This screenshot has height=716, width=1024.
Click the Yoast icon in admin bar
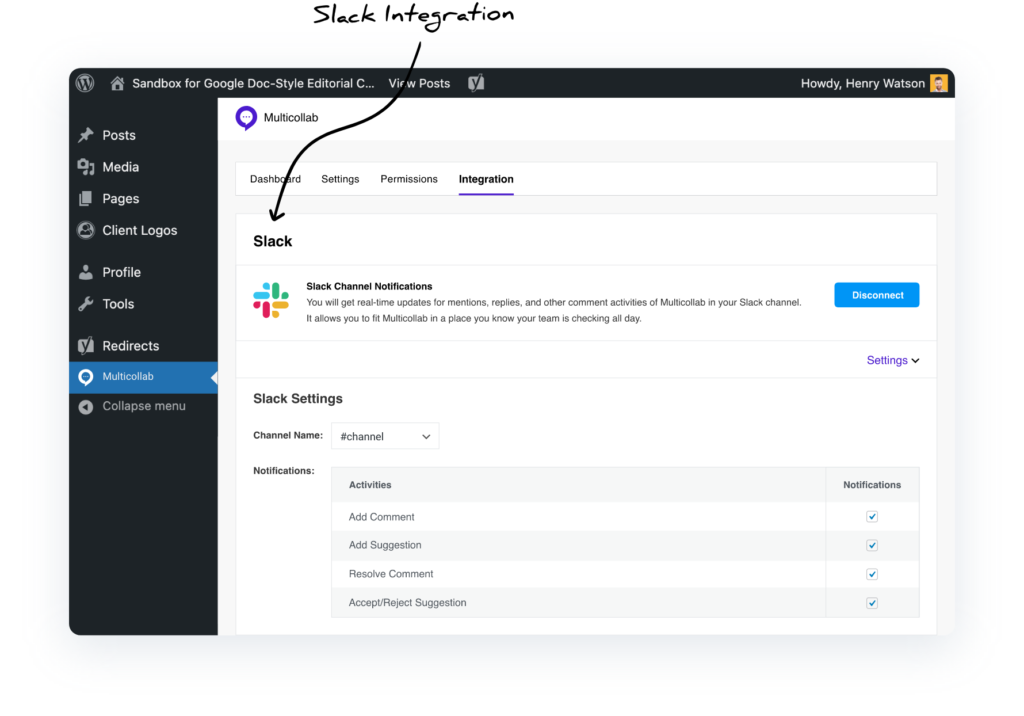tap(476, 83)
